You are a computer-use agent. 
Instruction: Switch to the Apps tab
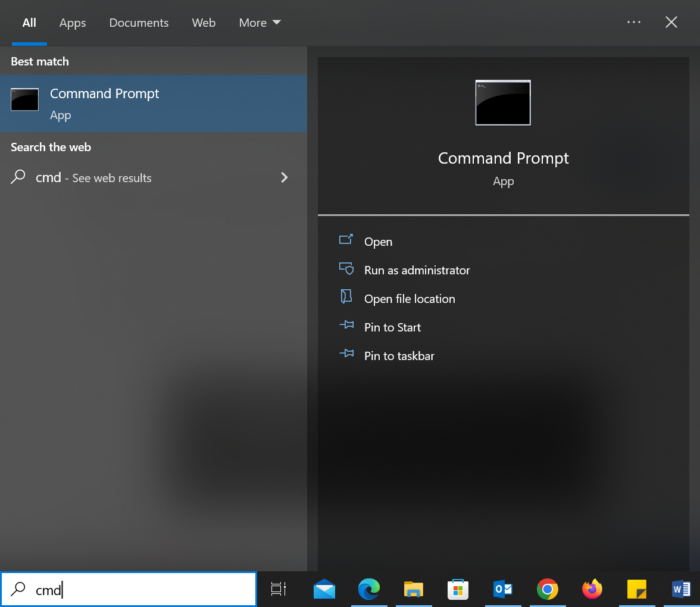point(72,22)
